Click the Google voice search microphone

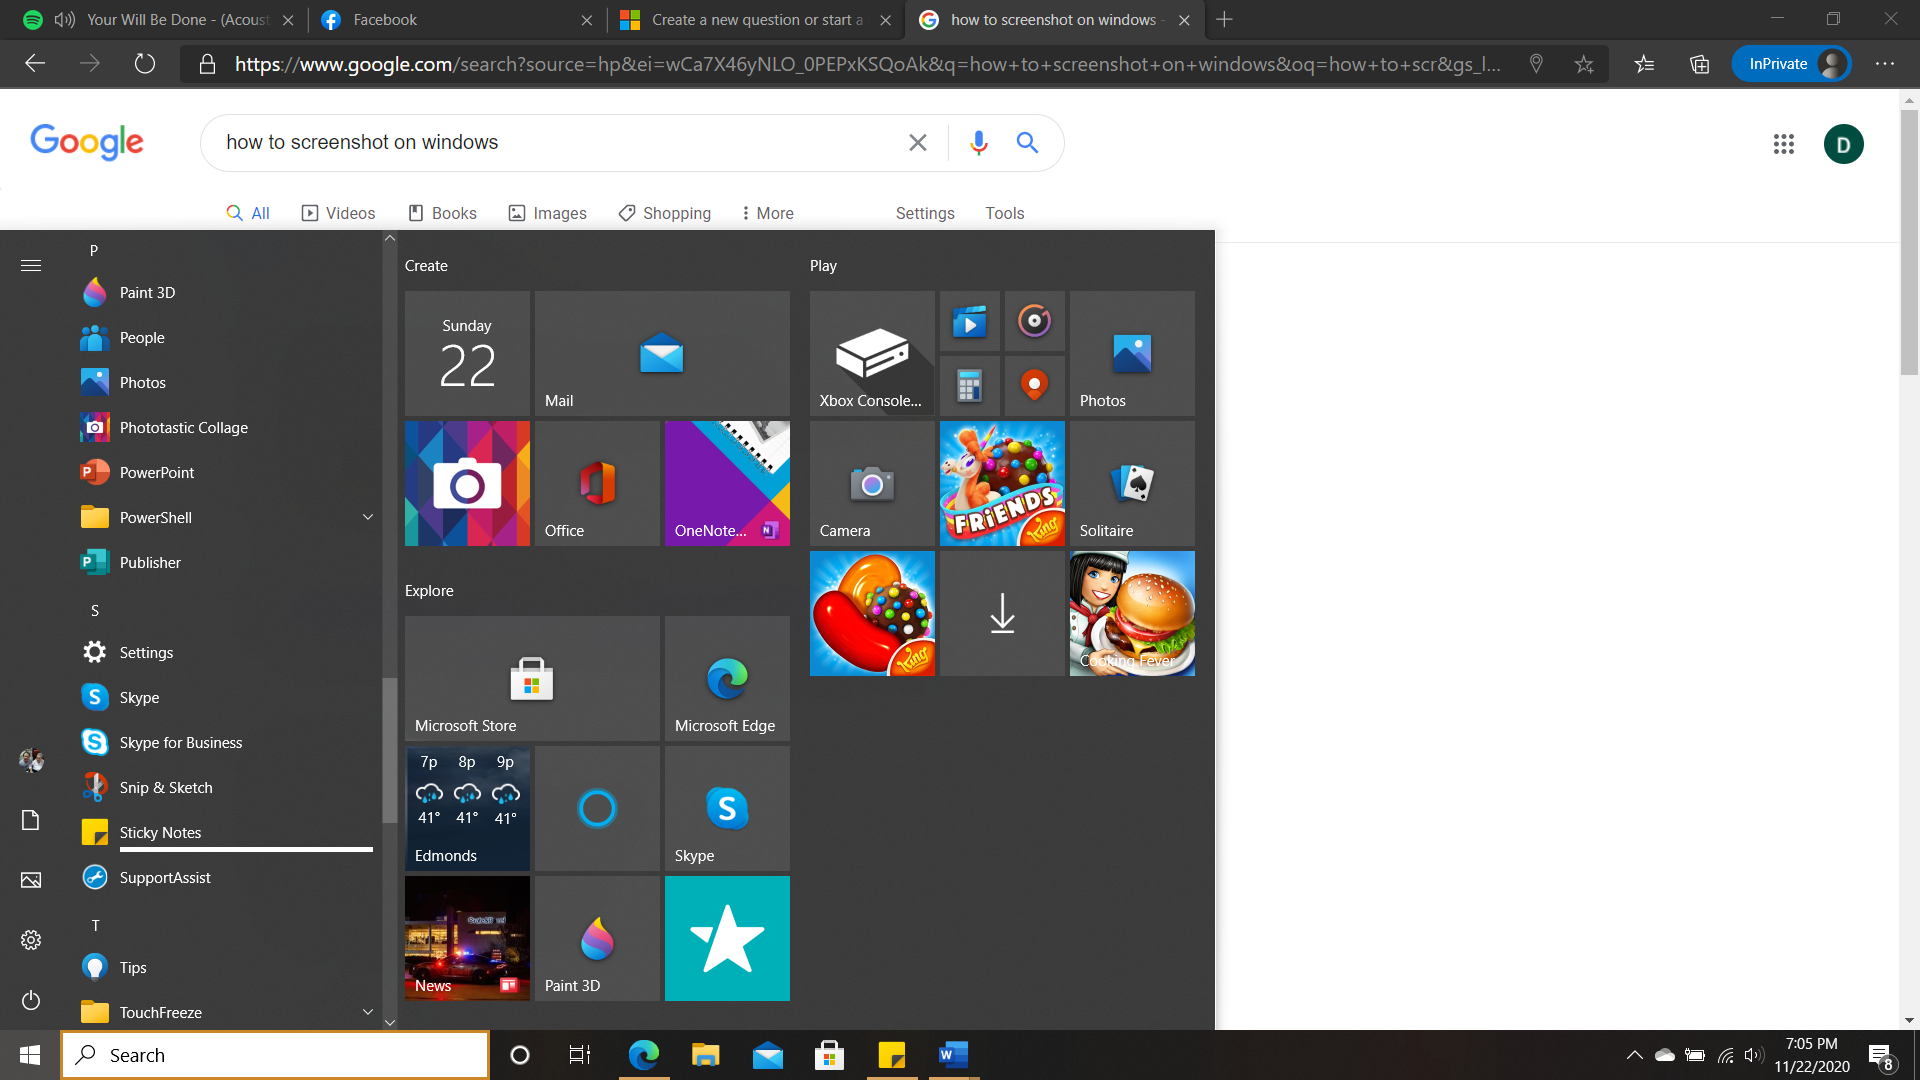click(979, 143)
